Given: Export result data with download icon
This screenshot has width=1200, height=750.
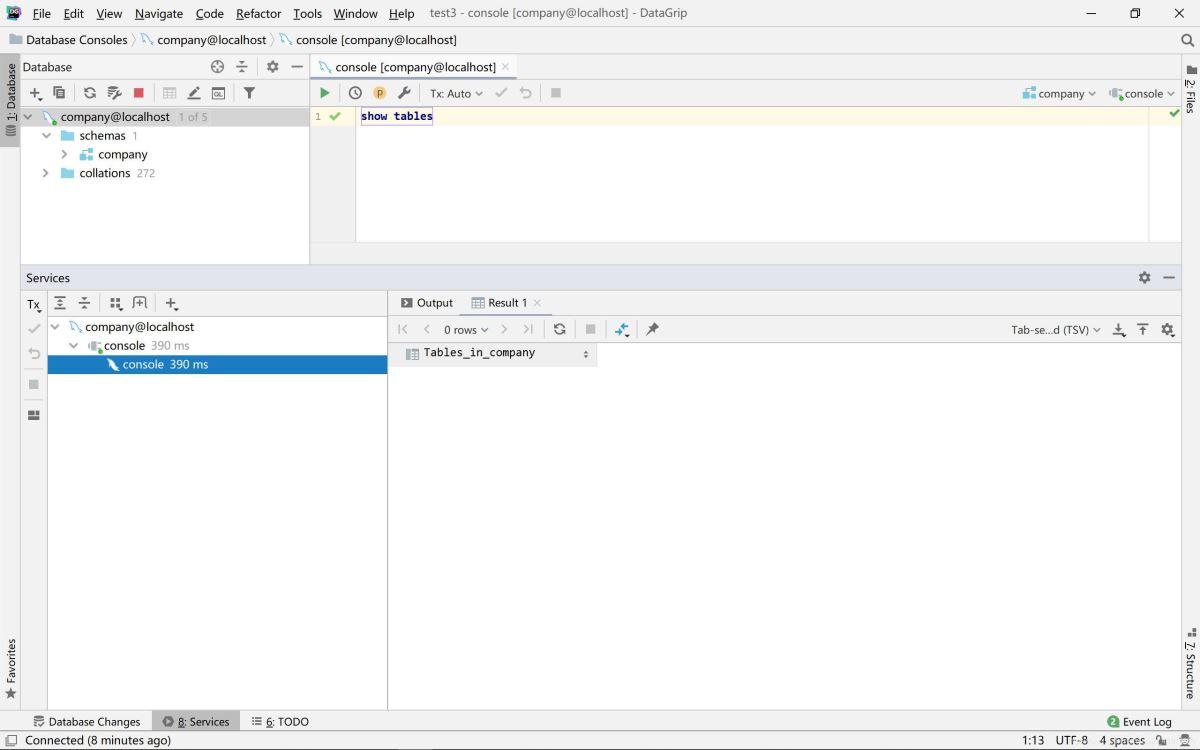Looking at the screenshot, I should point(1119,329).
